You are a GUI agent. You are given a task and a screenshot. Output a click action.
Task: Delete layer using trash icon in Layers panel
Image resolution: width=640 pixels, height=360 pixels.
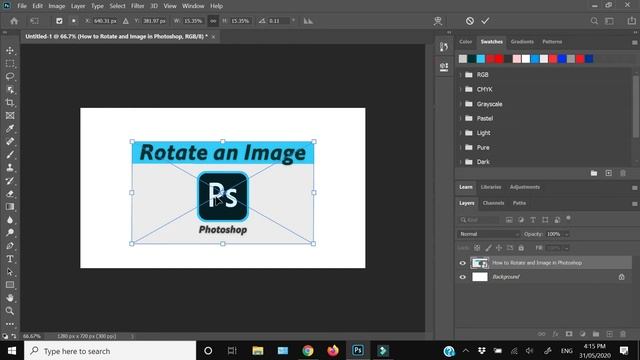point(623,334)
